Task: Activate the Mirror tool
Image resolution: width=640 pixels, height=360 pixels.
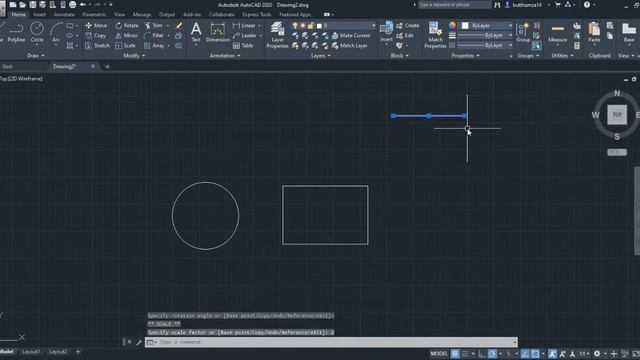Action: pos(127,36)
